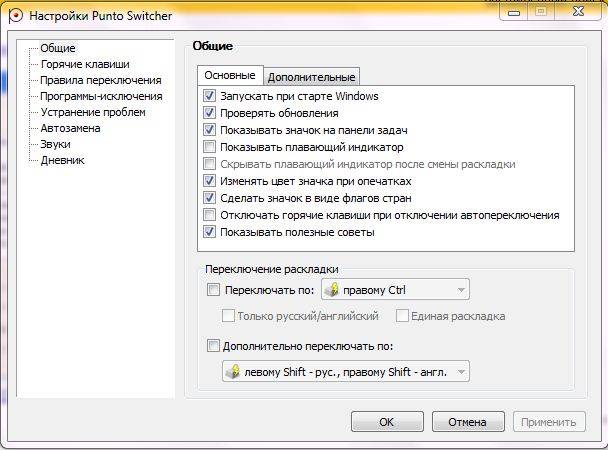Viewport: 608px width, 450px height.
Task: Click the Punto Switcher title bar icon
Action: click(x=14, y=16)
